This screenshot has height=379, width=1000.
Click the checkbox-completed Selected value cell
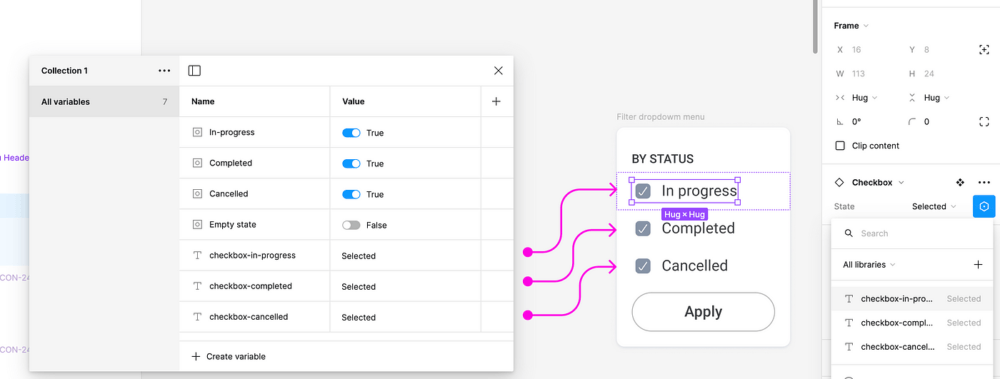click(405, 286)
